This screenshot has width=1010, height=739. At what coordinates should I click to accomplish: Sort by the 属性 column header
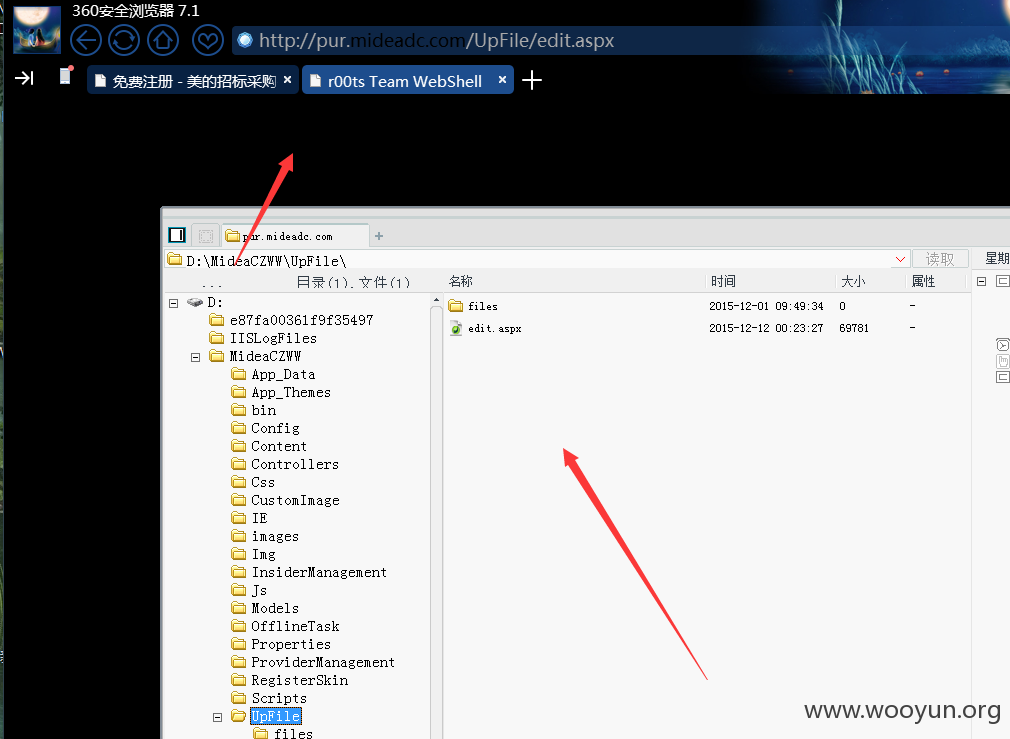tap(924, 282)
